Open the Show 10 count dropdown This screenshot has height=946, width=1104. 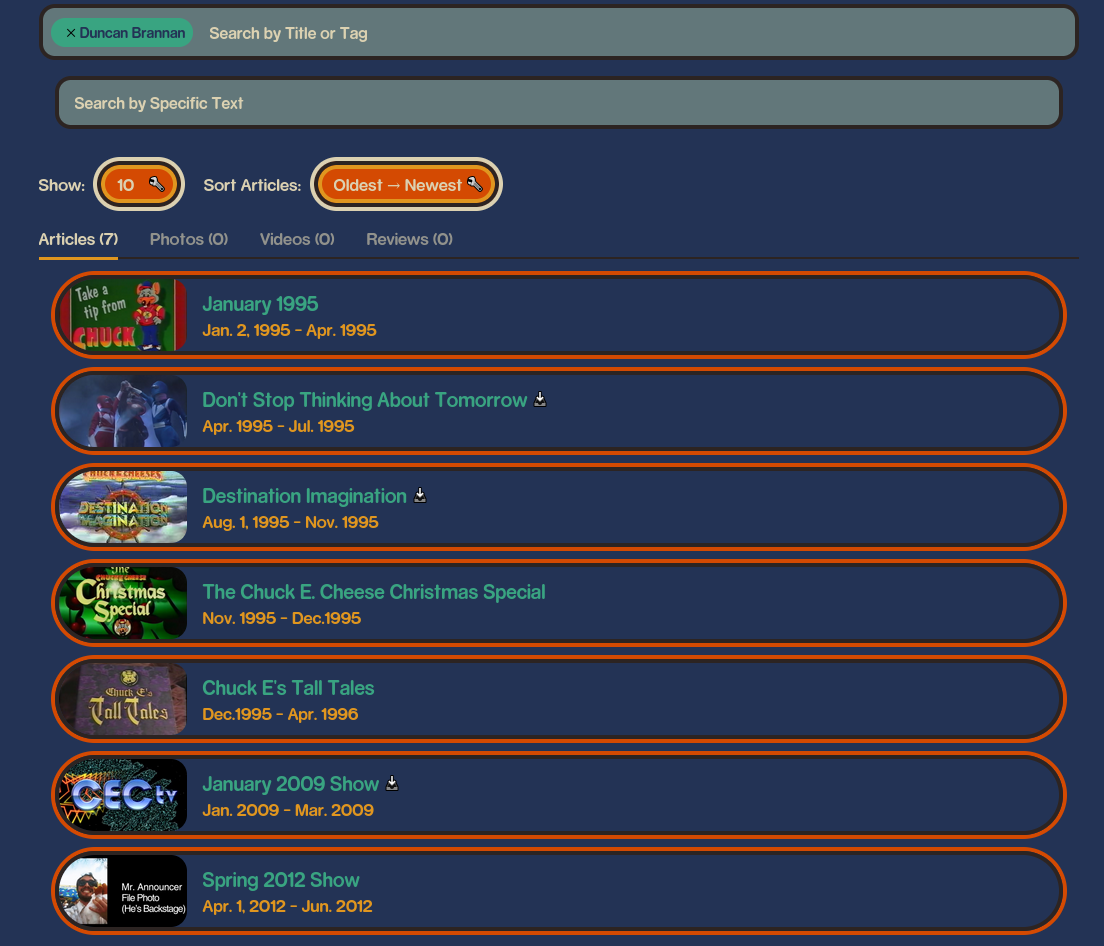pyautogui.click(x=139, y=185)
